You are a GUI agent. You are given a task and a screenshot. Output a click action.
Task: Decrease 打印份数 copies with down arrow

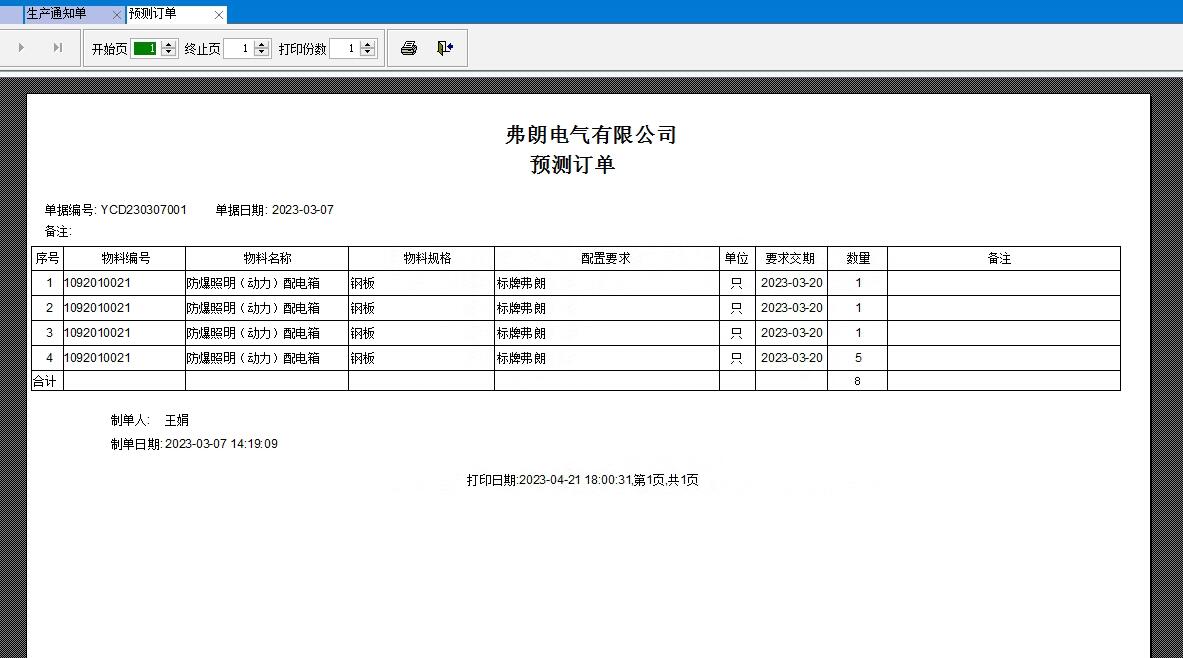point(368,53)
